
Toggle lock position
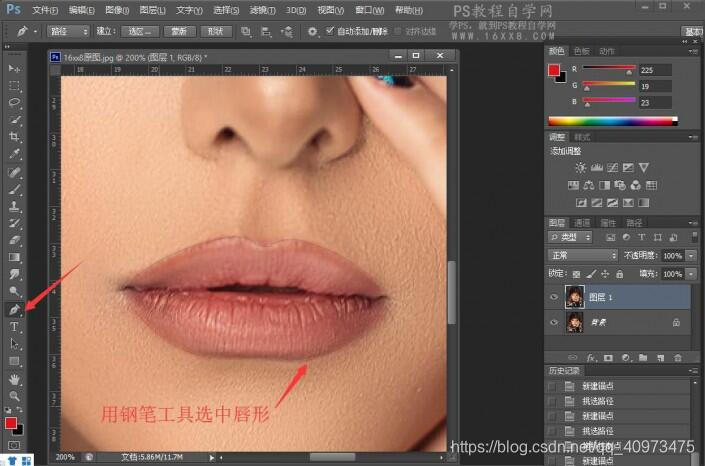click(x=605, y=274)
